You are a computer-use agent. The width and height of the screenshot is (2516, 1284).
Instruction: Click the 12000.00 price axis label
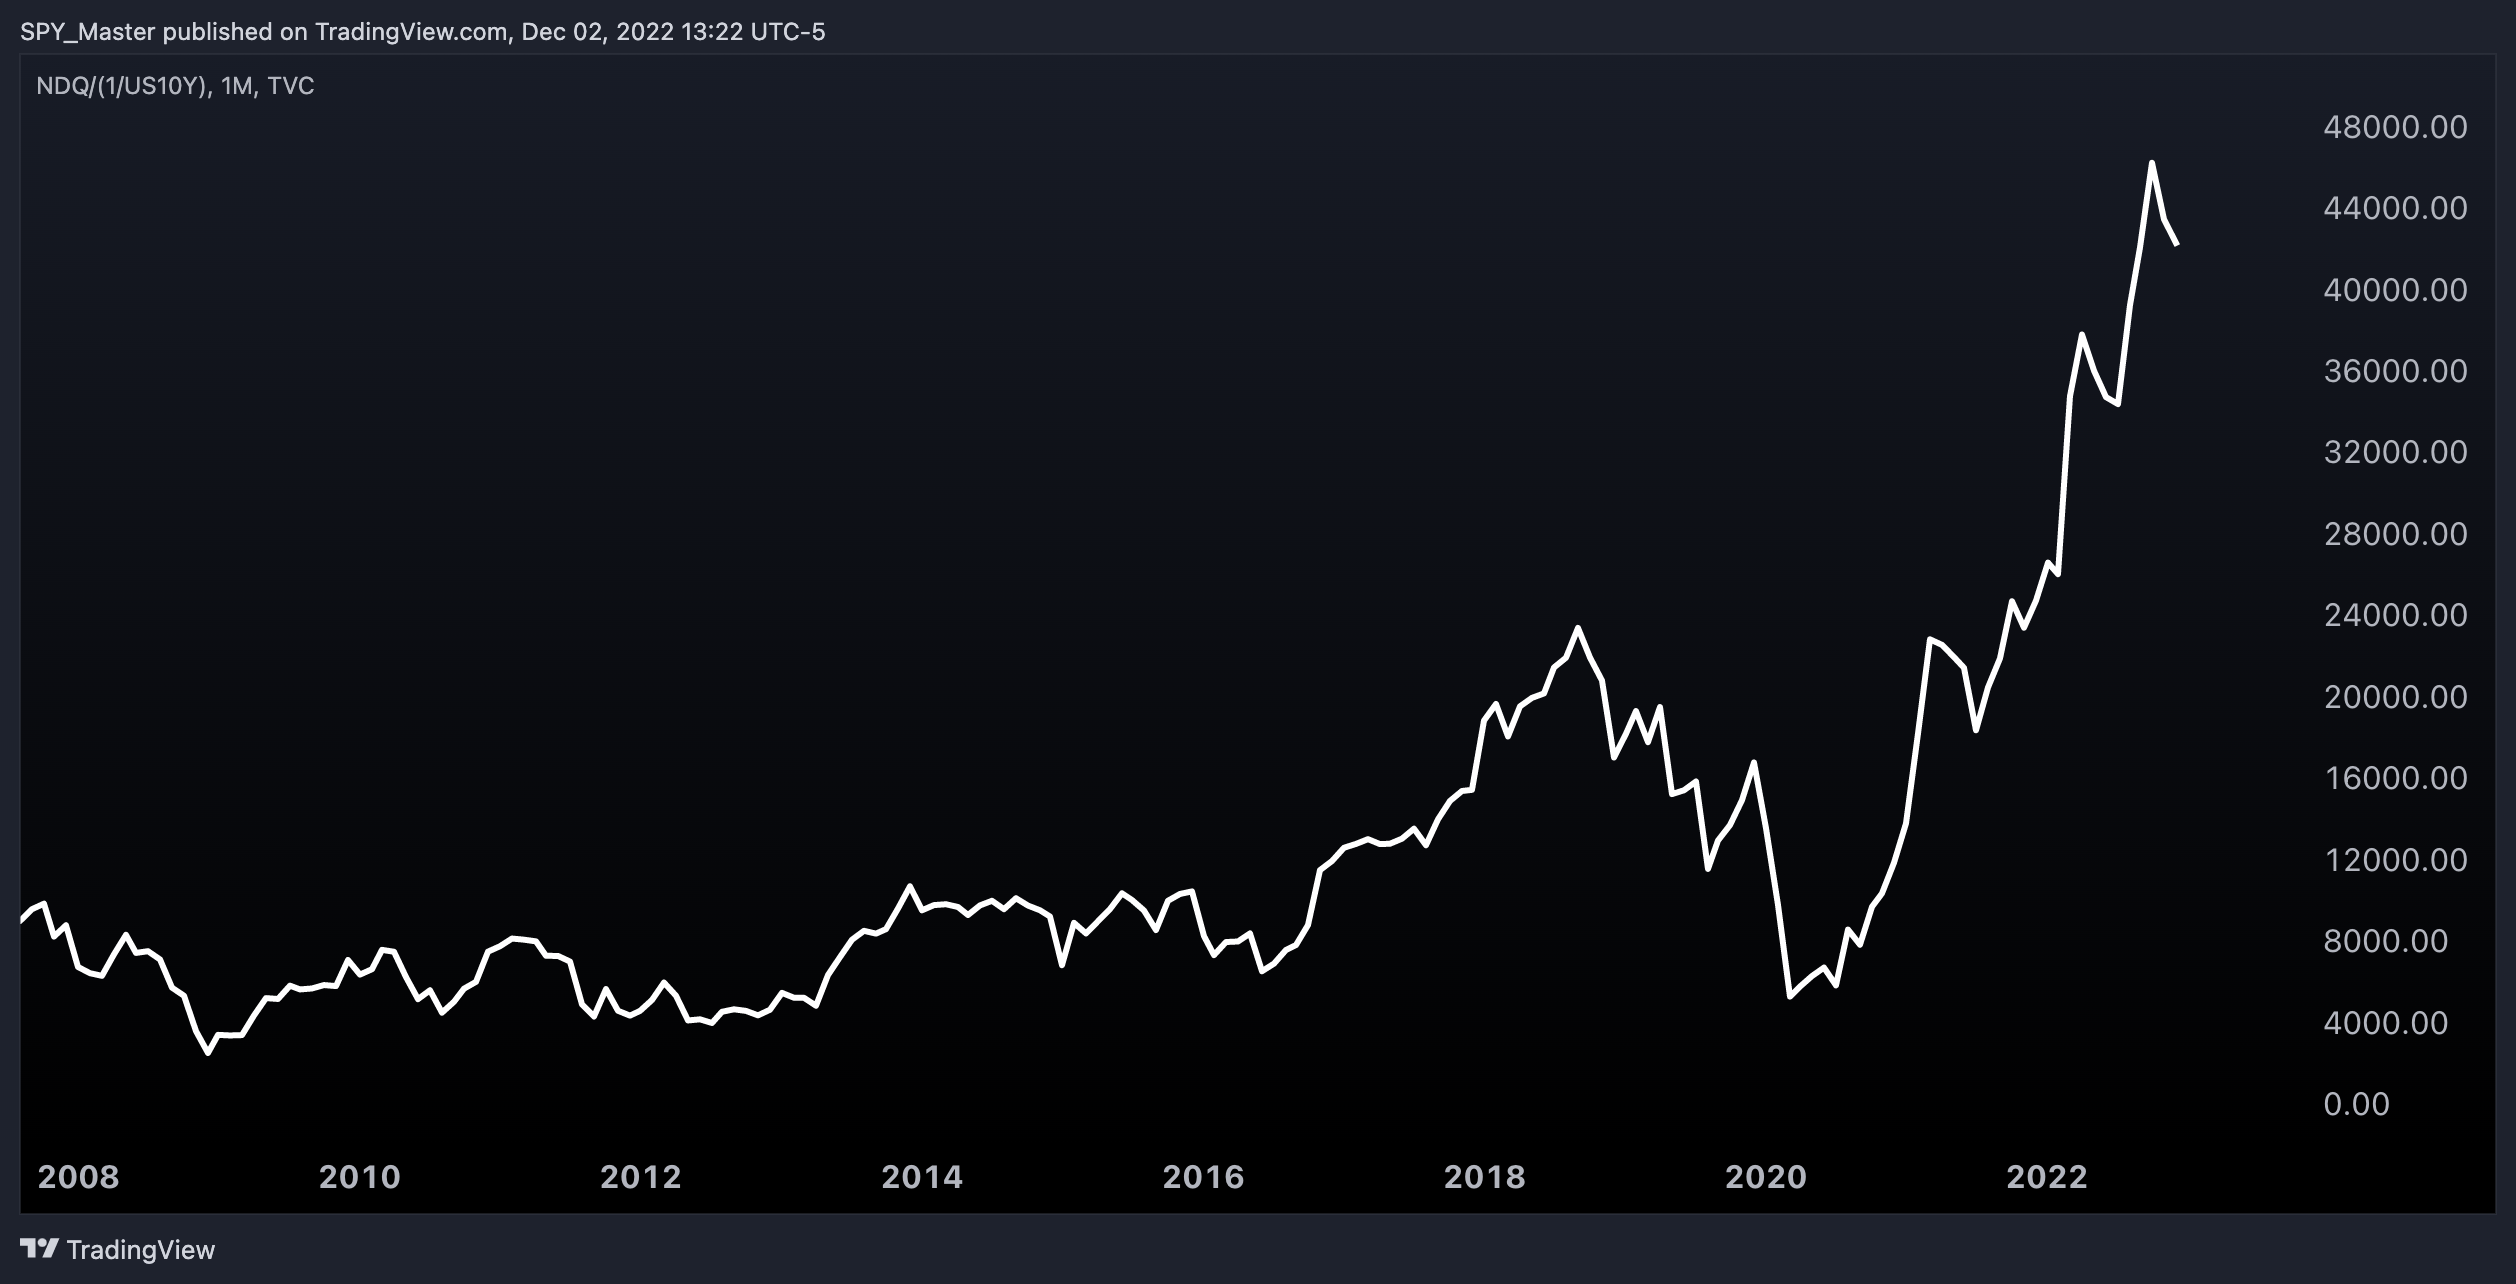click(2395, 860)
